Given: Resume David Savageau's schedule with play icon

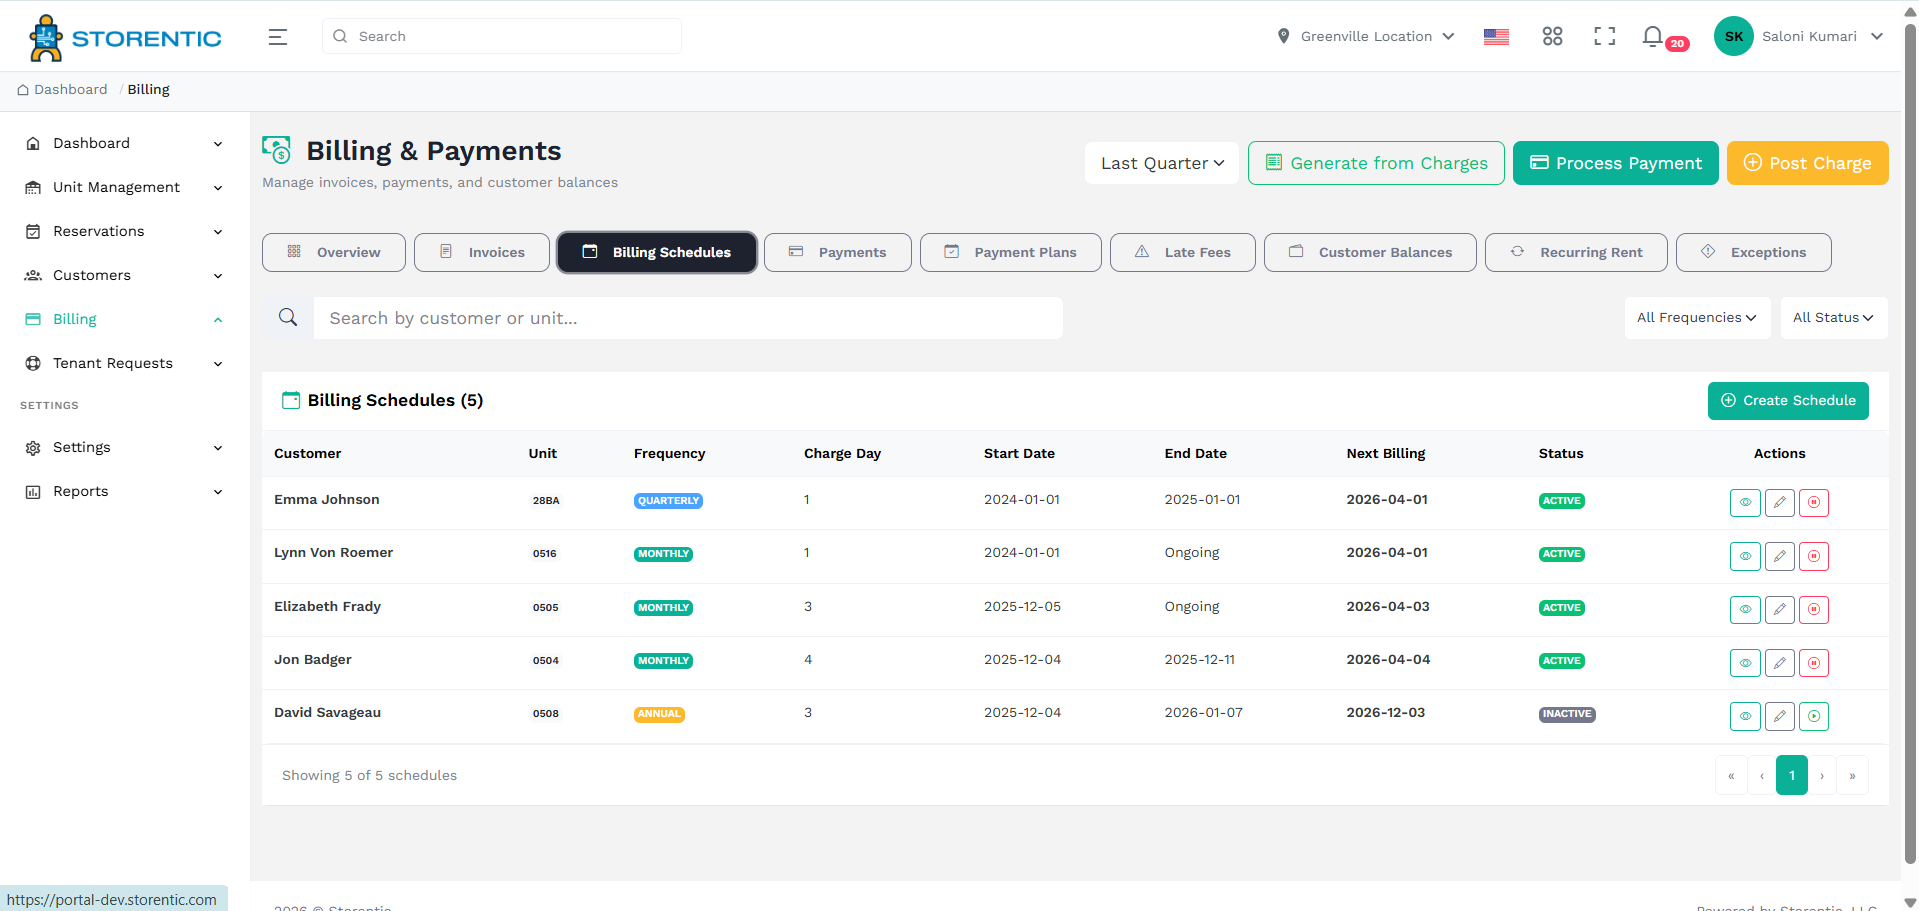Looking at the screenshot, I should tap(1814, 716).
